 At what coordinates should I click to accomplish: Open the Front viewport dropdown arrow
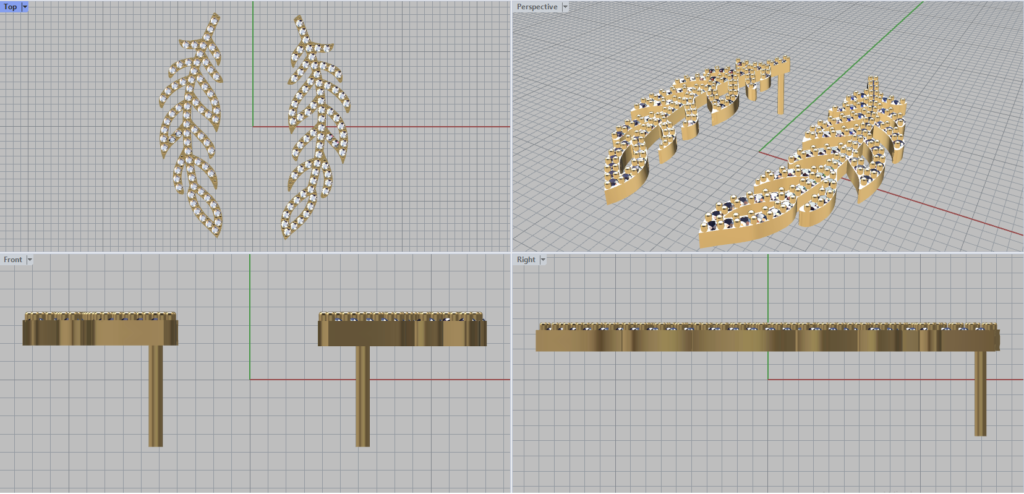point(30,260)
